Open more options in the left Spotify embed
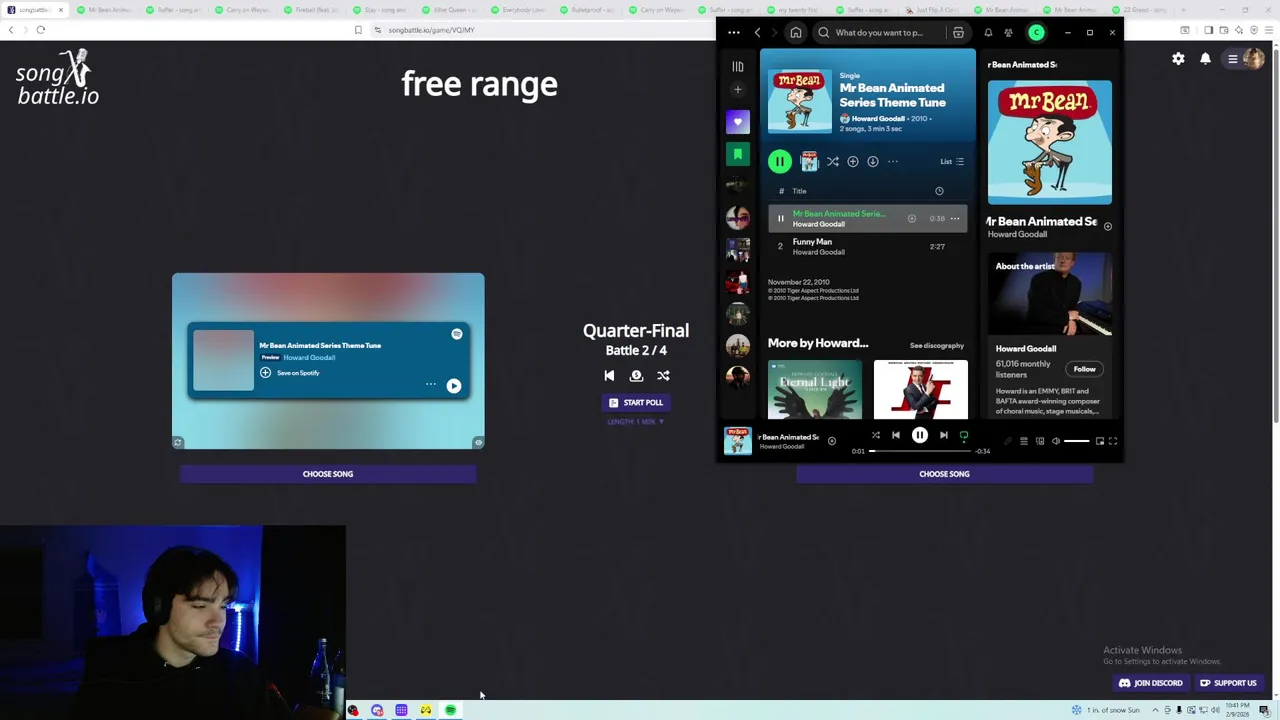The height and width of the screenshot is (720, 1280). coord(431,385)
